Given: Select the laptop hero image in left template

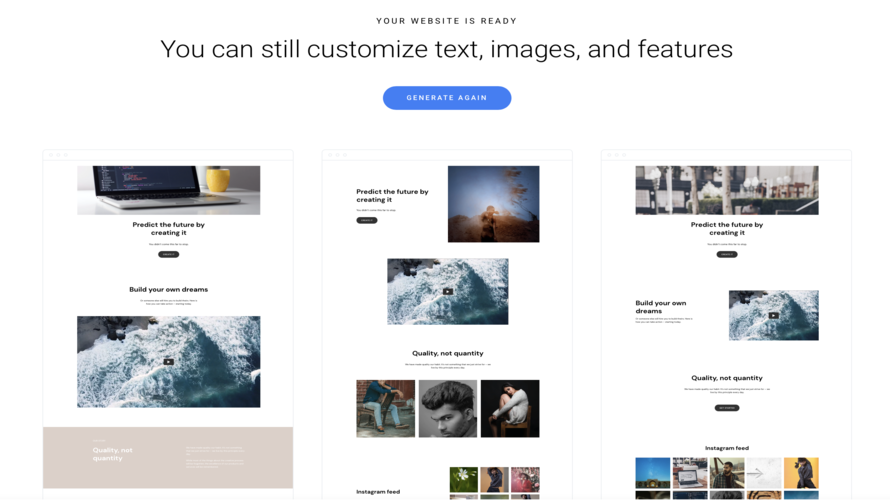Looking at the screenshot, I should tap(168, 190).
